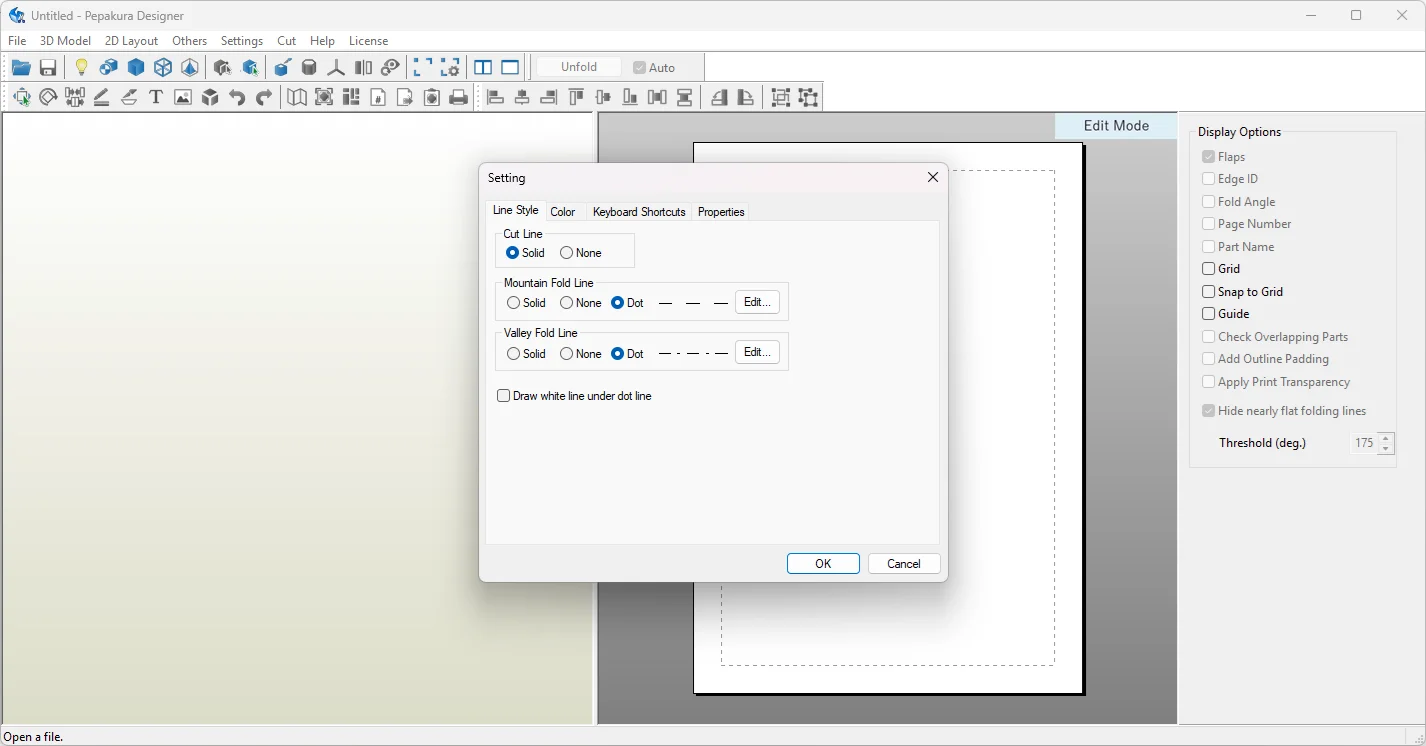This screenshot has height=746, width=1426.
Task: Click OK in Setting dialog
Action: point(823,564)
